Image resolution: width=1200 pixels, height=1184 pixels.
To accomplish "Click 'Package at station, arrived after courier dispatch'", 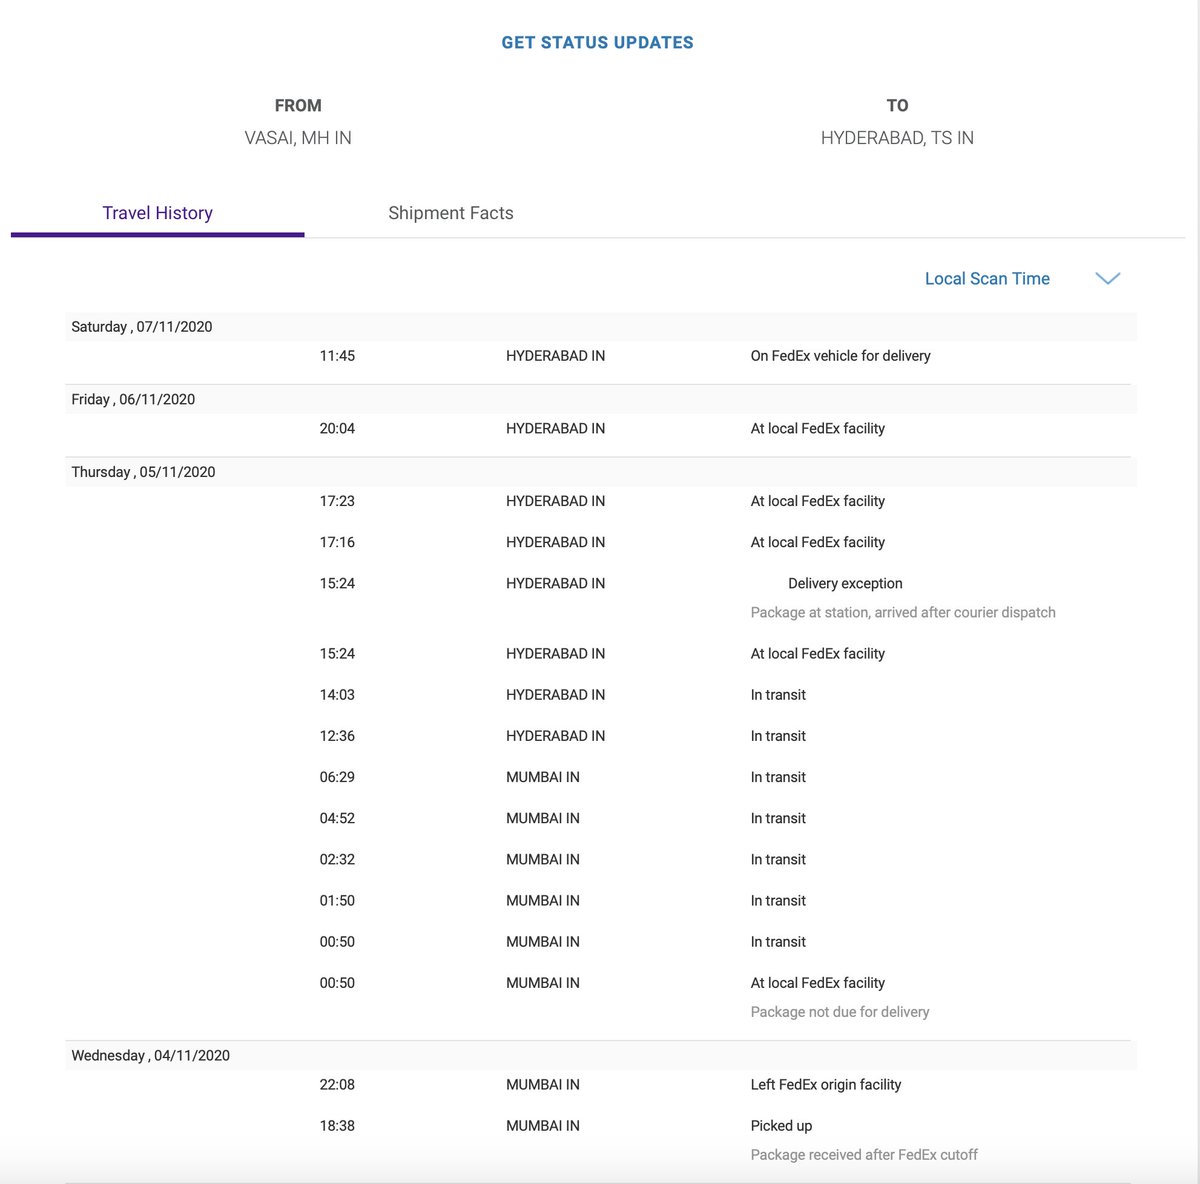I will click(903, 612).
